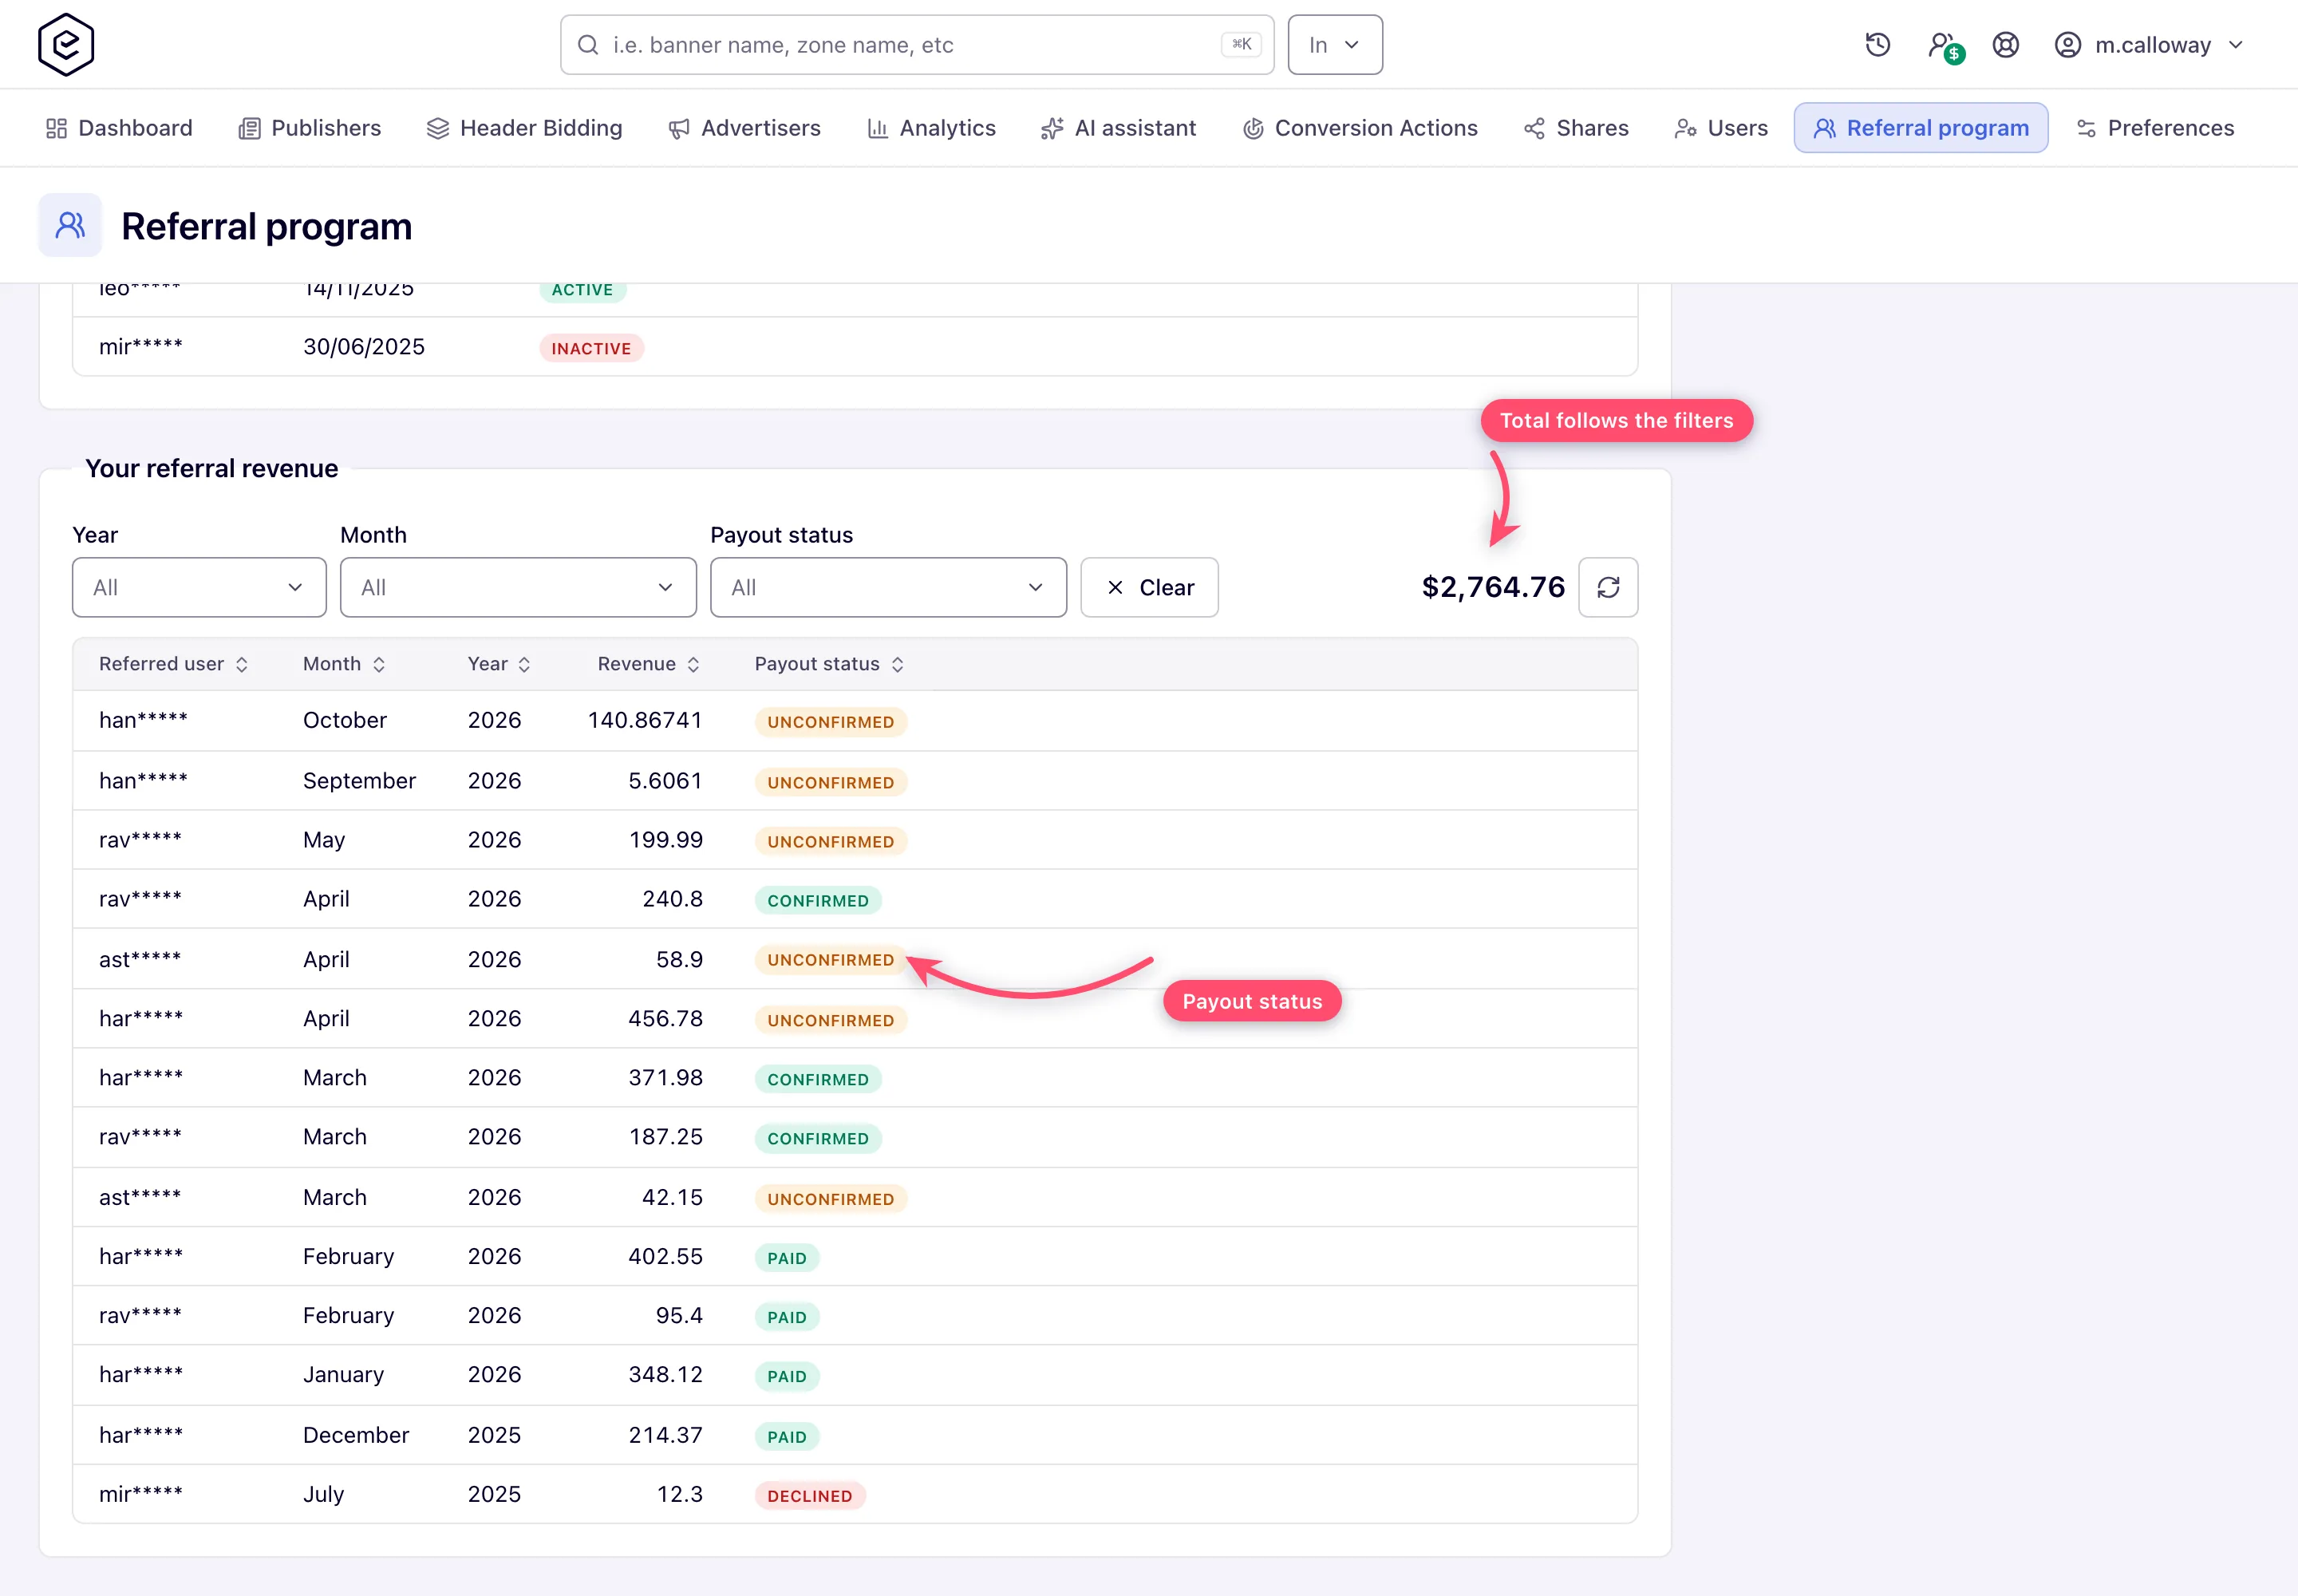Click UNCONFIRMED badge for ast March row
Viewport: 2298px width, 1596px height.
point(831,1199)
